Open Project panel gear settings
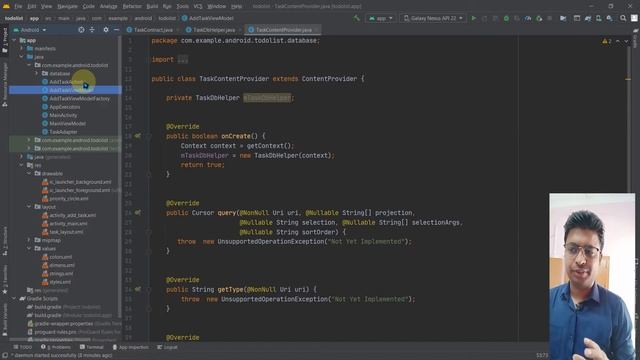This screenshot has width=640, height=360. [106, 30]
